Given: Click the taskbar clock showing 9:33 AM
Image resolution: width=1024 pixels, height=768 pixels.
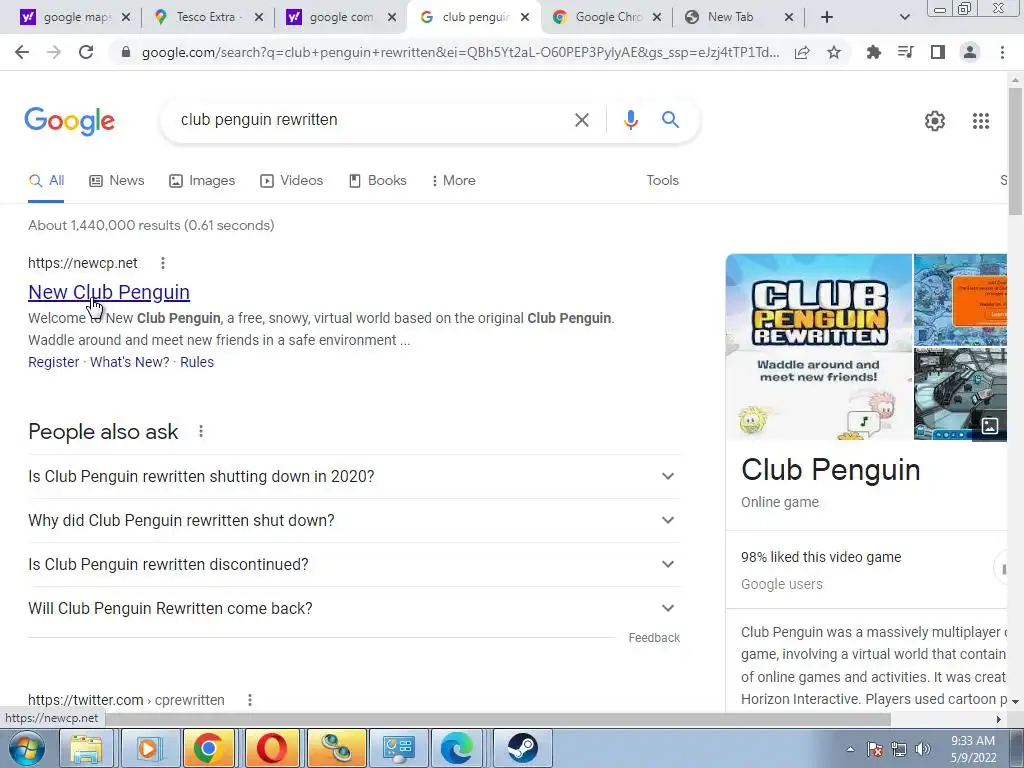Looking at the screenshot, I should (973, 749).
